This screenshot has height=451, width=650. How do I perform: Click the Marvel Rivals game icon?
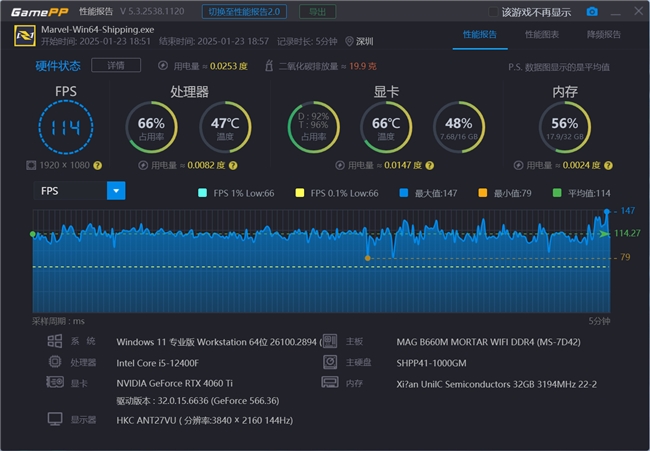(24, 36)
